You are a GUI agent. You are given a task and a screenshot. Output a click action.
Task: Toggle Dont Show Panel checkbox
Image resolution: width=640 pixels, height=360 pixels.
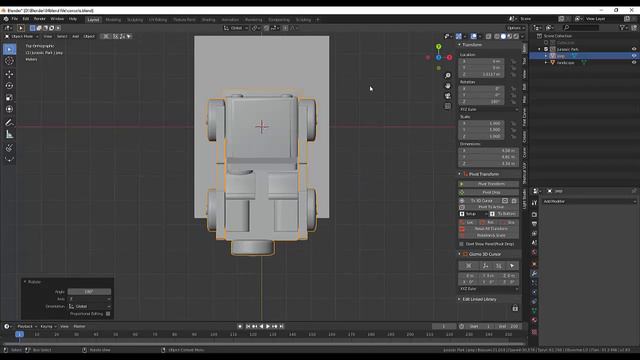pyautogui.click(x=462, y=244)
